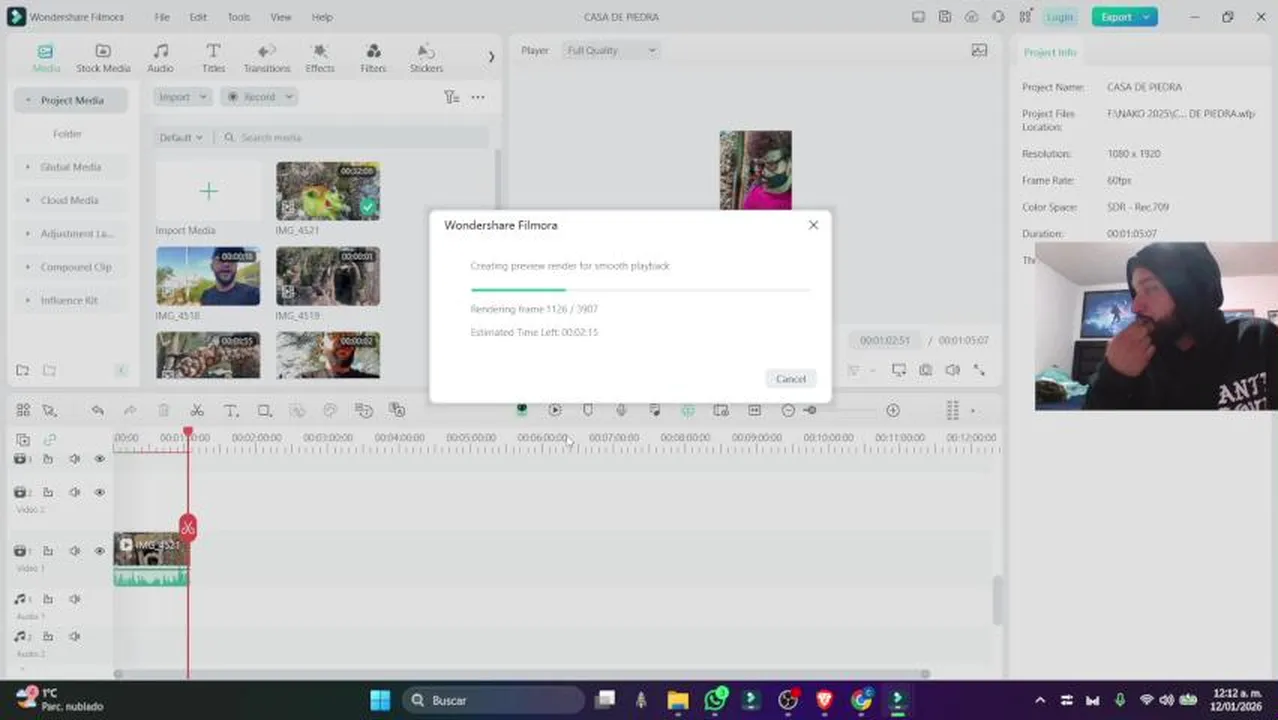Hide the Video 2 track with eye
This screenshot has width=1278, height=720.
(99, 492)
